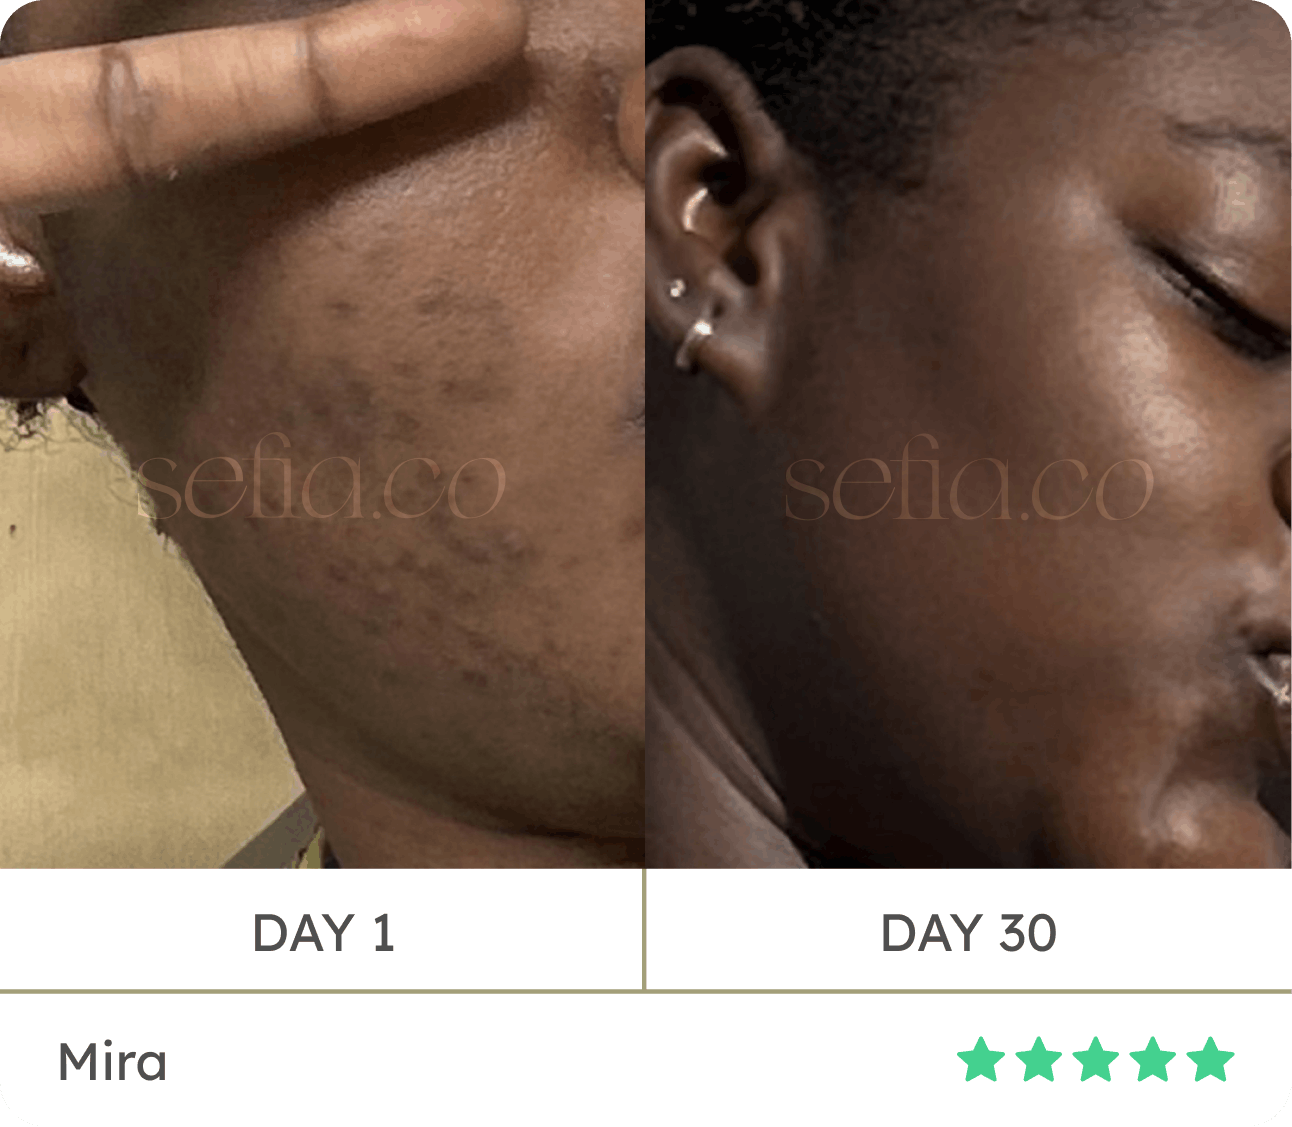Click the second green rating star
The width and height of the screenshot is (1292, 1127).
[x=1038, y=1060]
